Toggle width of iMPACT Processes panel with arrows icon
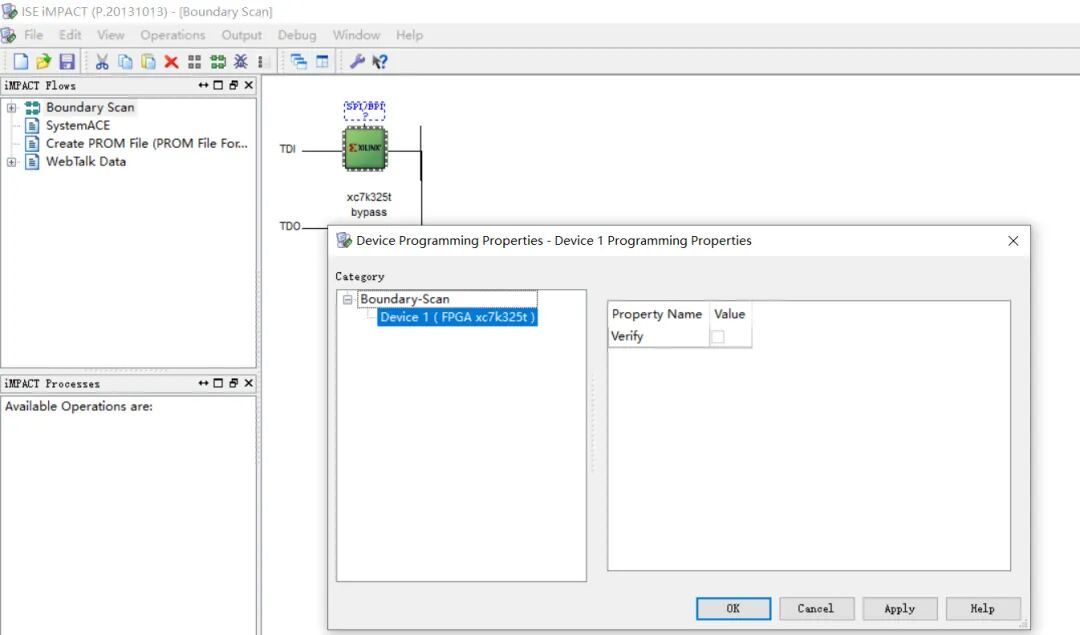1080x635 pixels. tap(203, 383)
